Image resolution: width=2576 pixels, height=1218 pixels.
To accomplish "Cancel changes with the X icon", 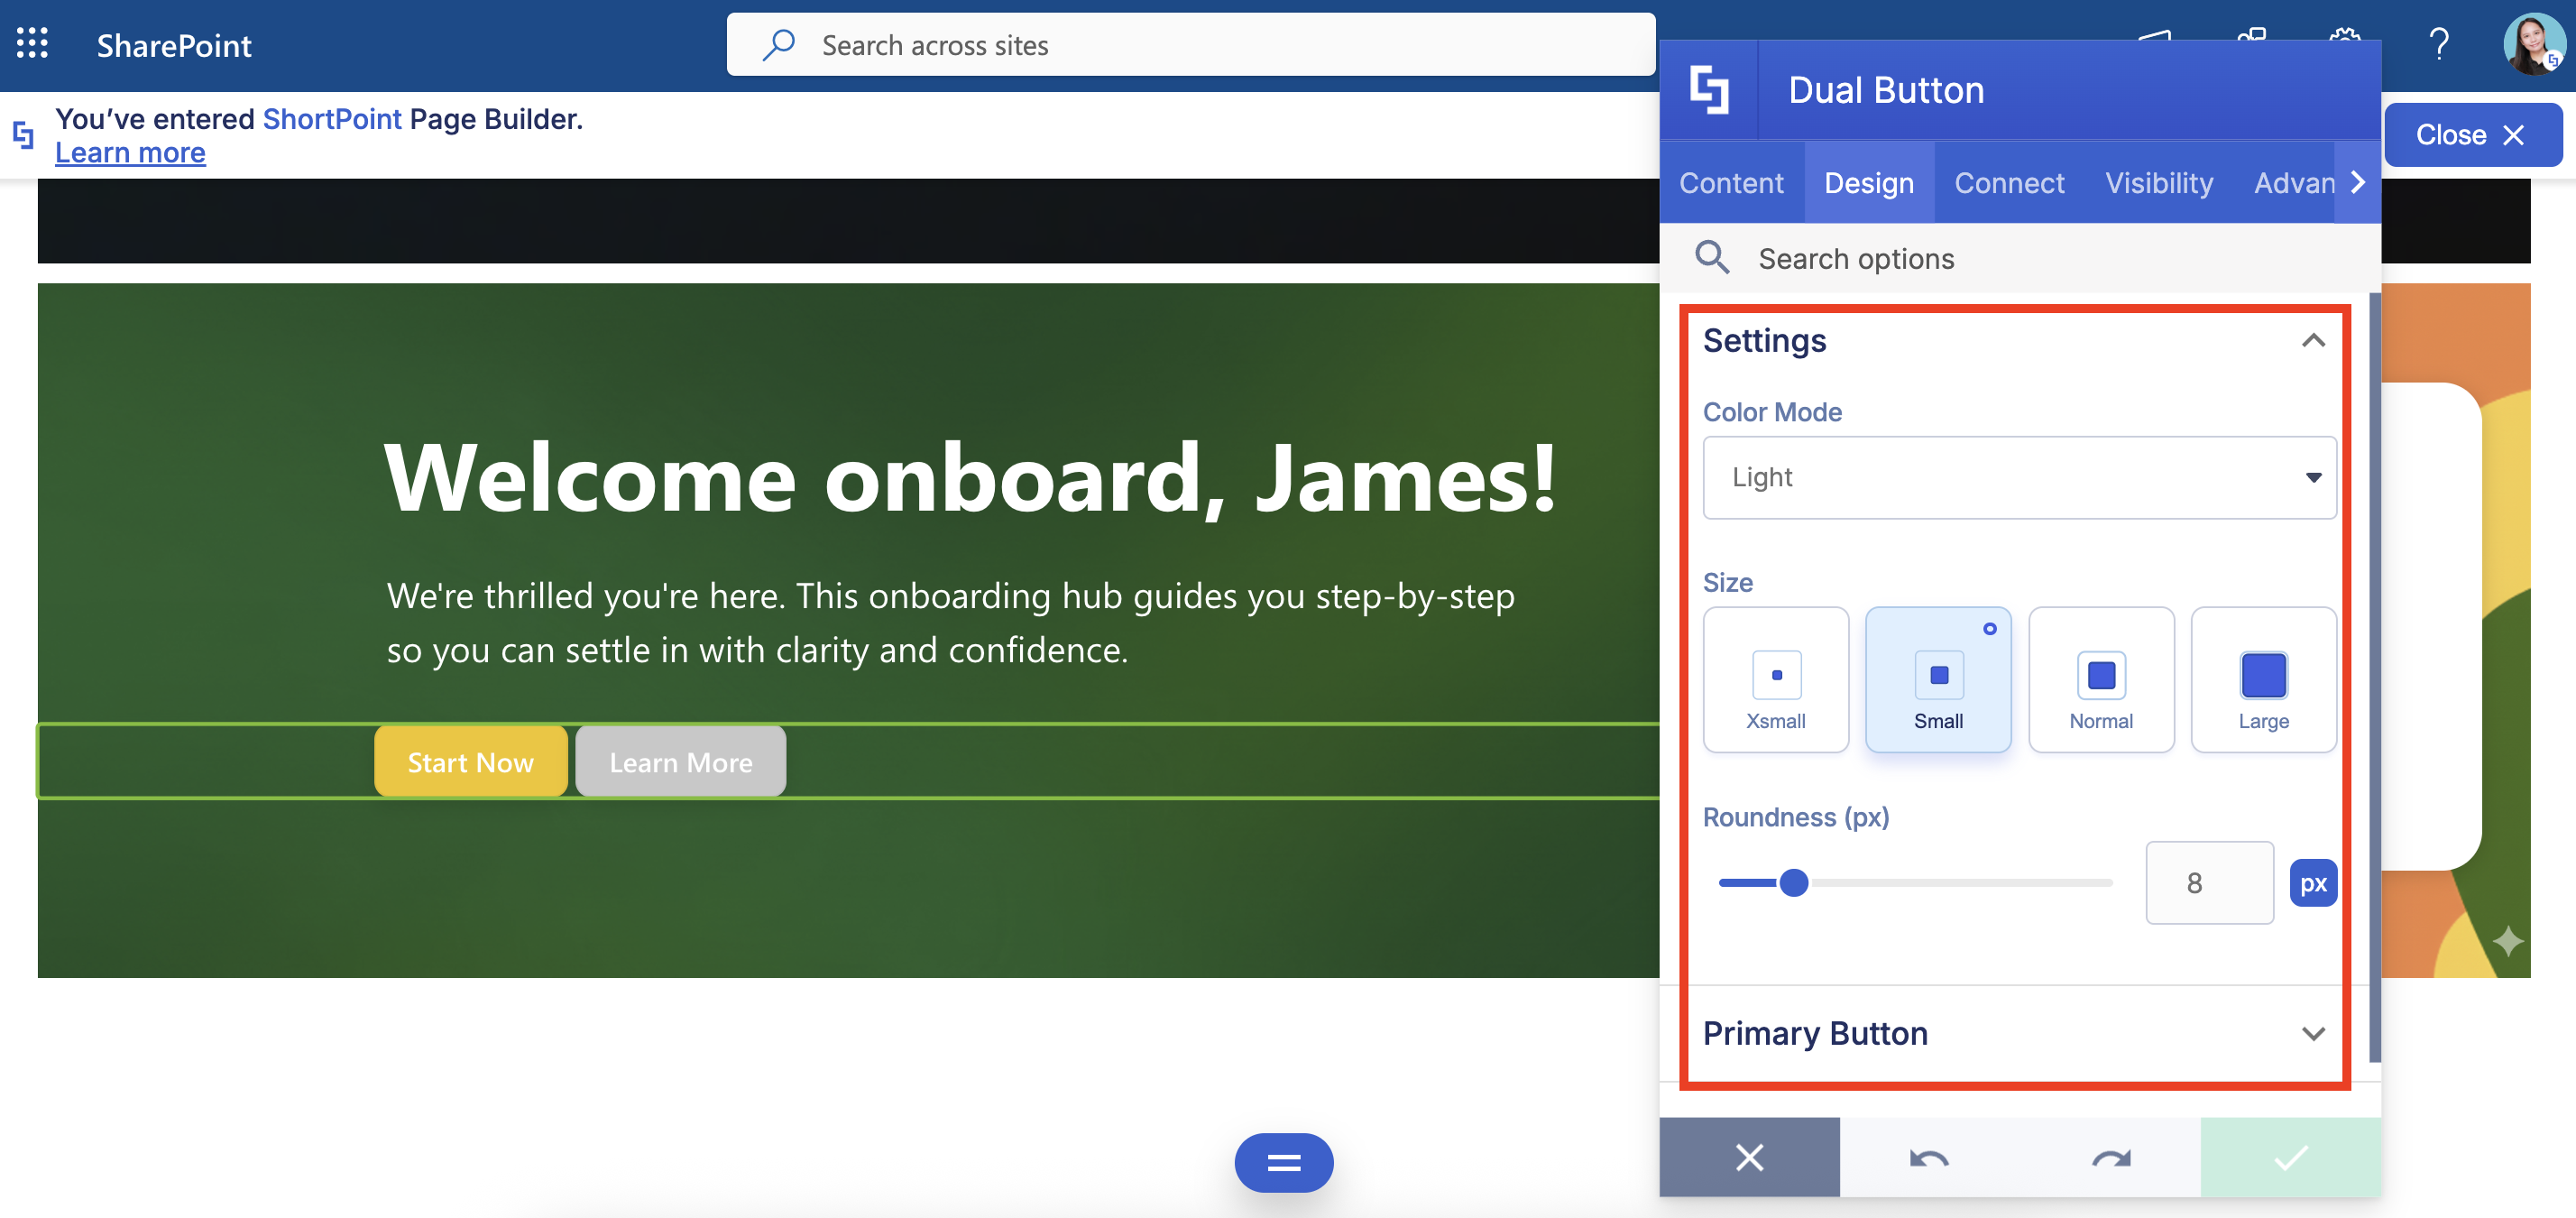I will pyautogui.click(x=1749, y=1158).
